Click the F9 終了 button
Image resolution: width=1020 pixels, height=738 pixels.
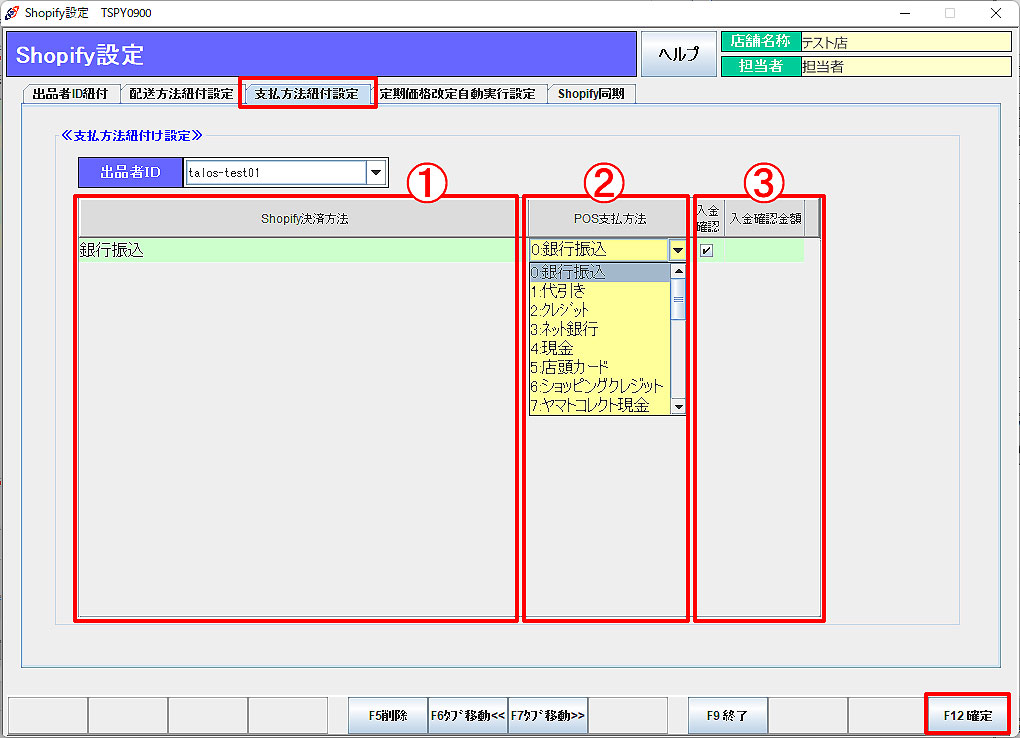727,715
